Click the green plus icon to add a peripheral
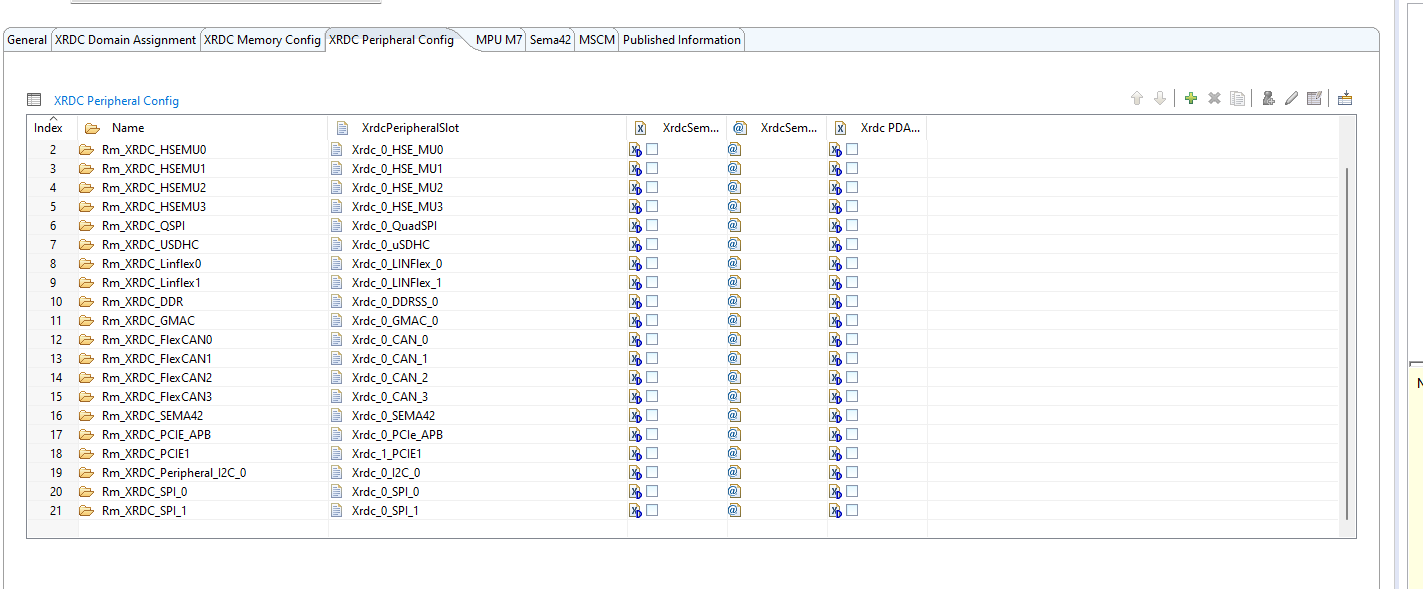 pyautogui.click(x=1191, y=98)
